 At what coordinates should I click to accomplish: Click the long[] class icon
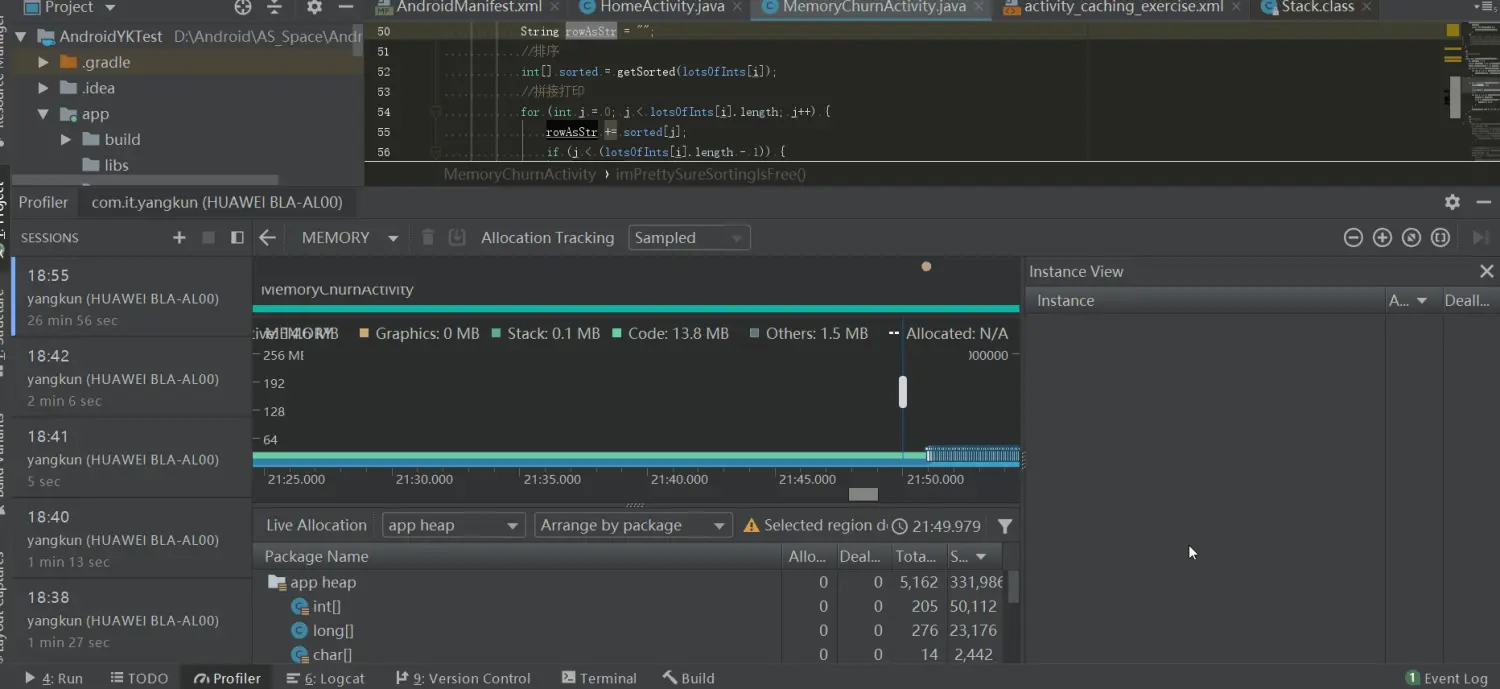299,630
